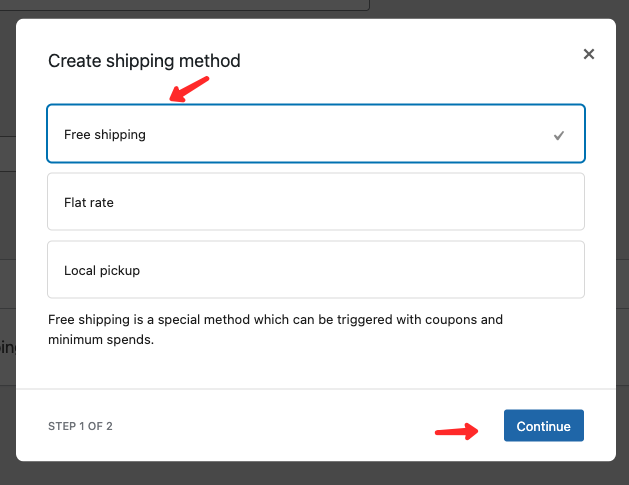Image resolution: width=629 pixels, height=485 pixels.
Task: Click the Free shipping description paragraph
Action: pos(275,329)
